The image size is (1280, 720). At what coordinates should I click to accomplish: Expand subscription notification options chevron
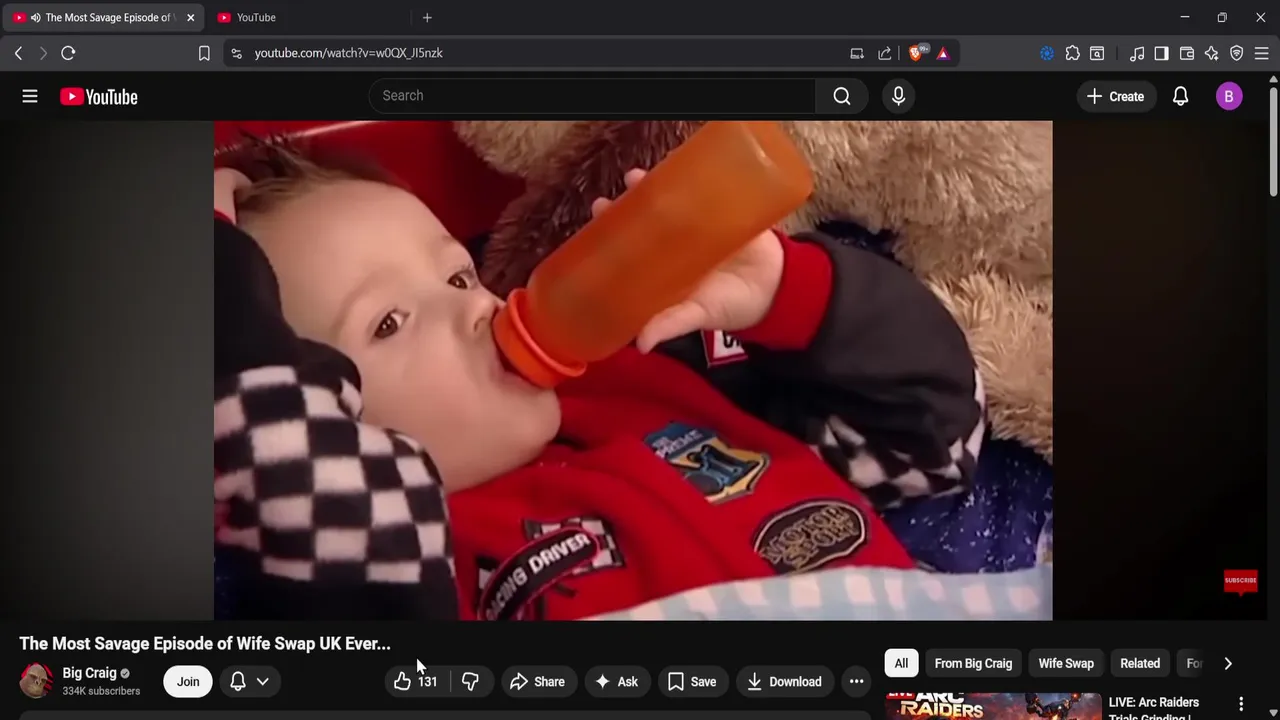pyautogui.click(x=263, y=682)
